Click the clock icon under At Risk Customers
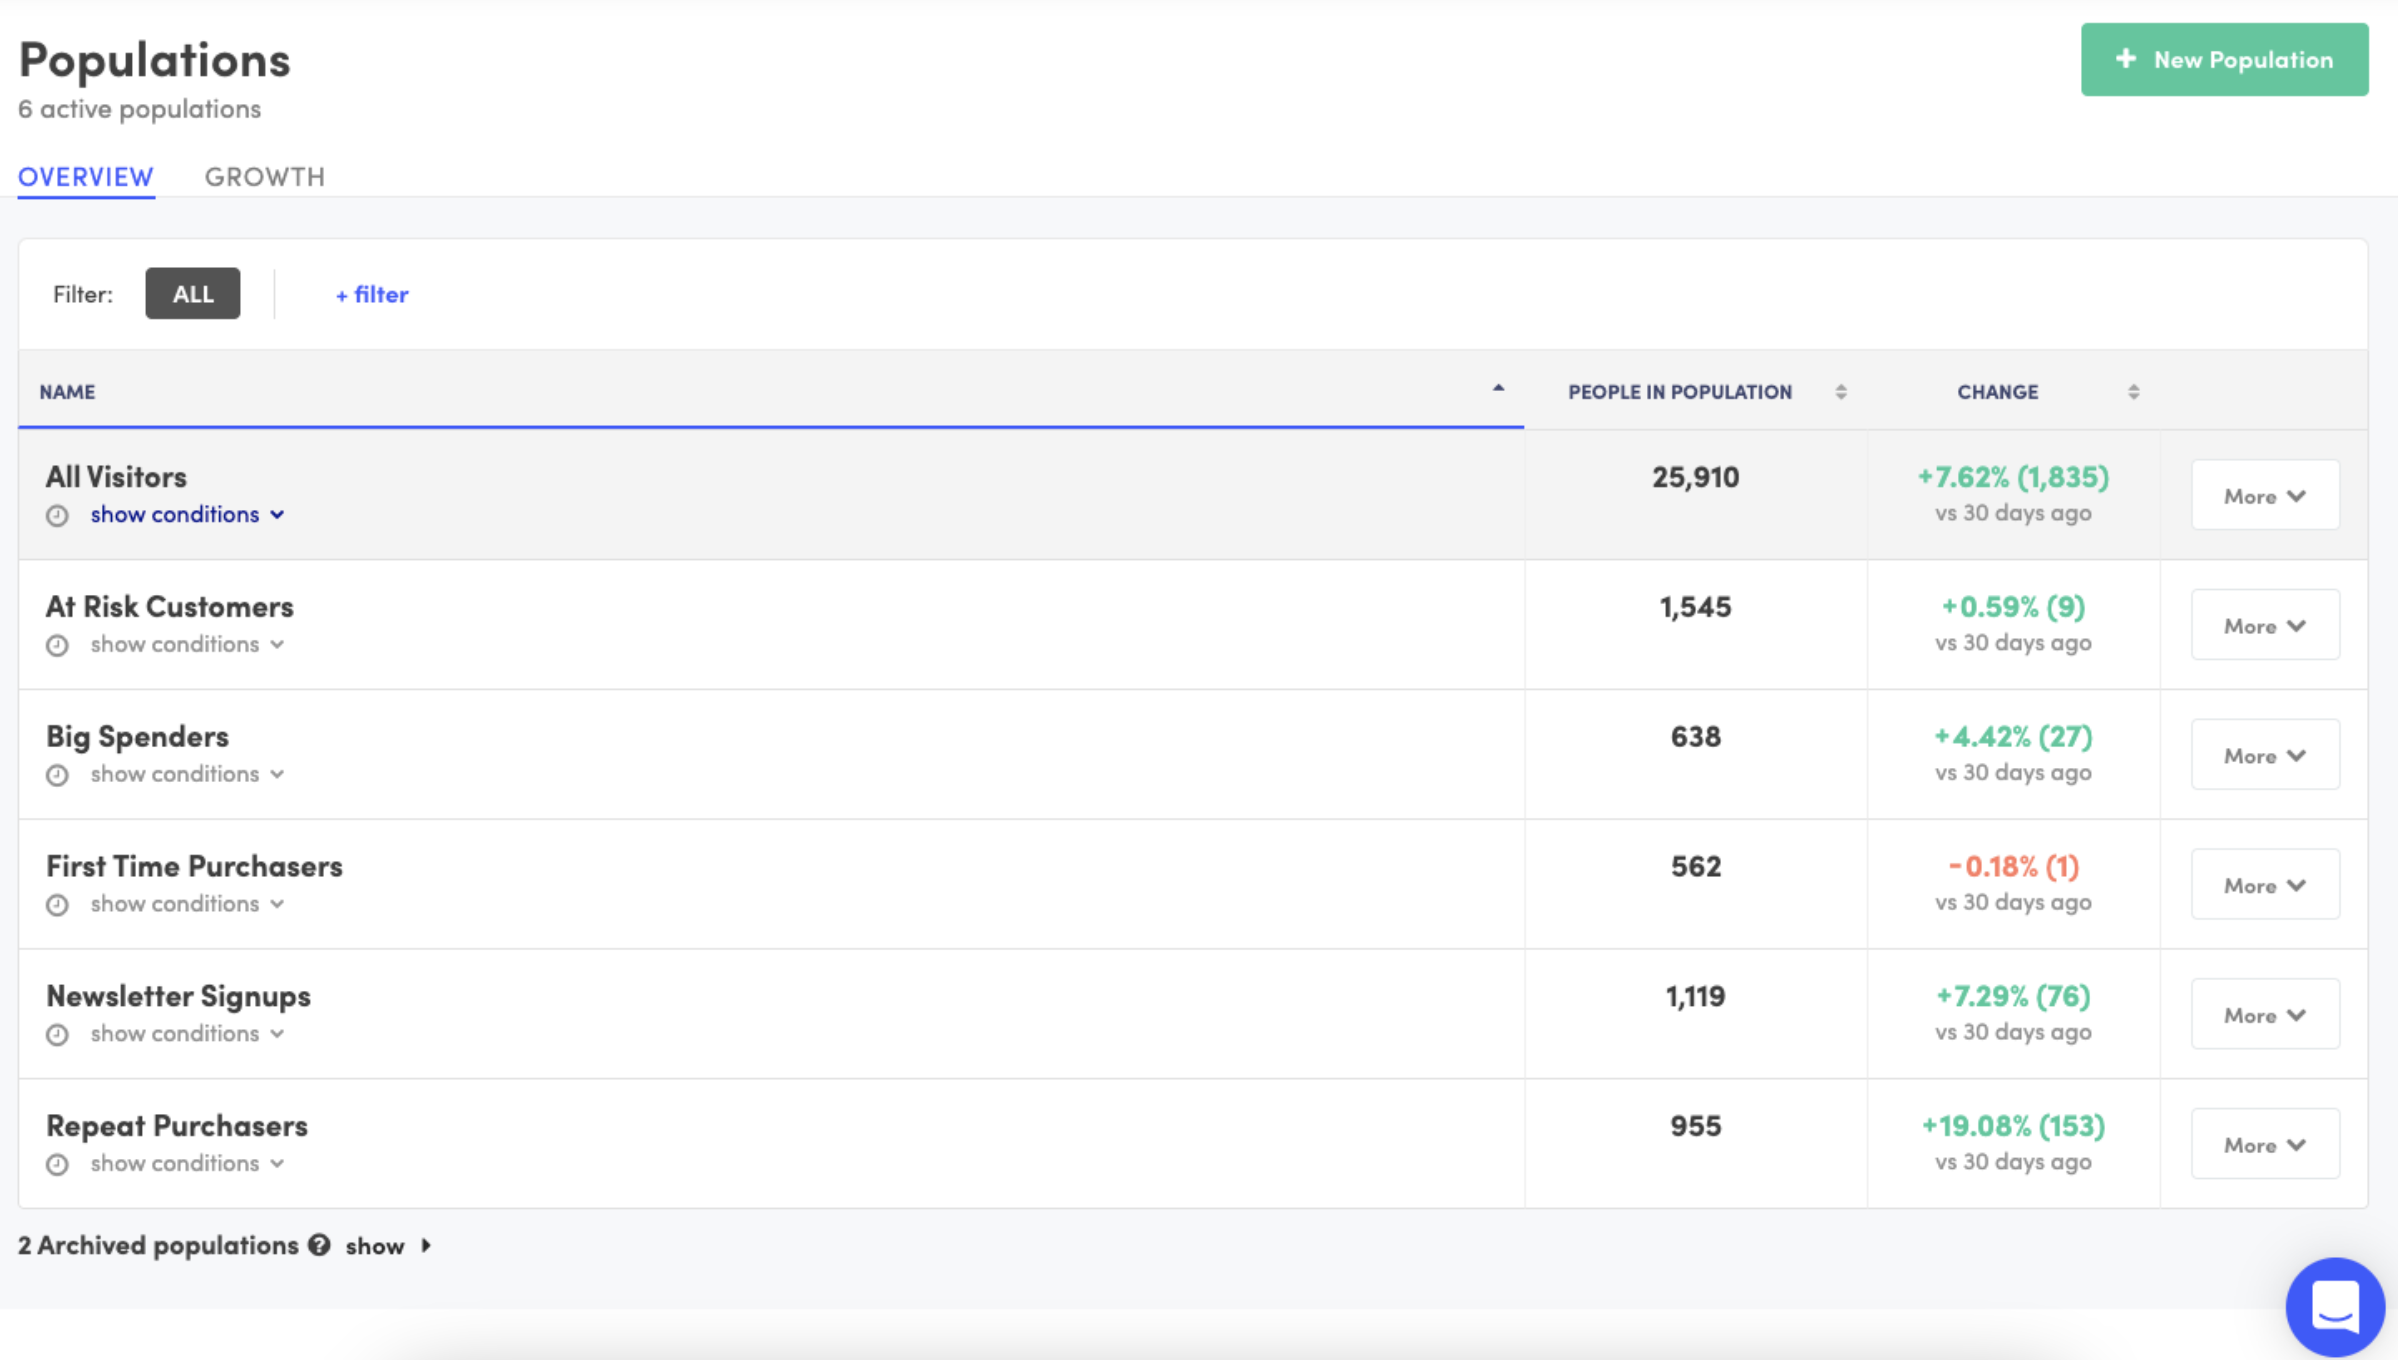This screenshot has width=2398, height=1360. click(x=57, y=645)
